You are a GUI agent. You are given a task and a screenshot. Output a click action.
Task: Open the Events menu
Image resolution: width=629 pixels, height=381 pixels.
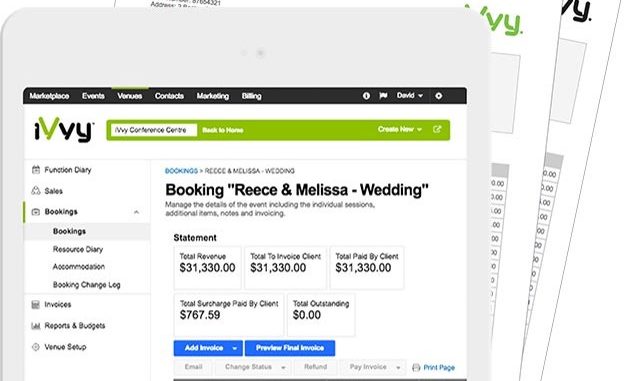pos(93,96)
